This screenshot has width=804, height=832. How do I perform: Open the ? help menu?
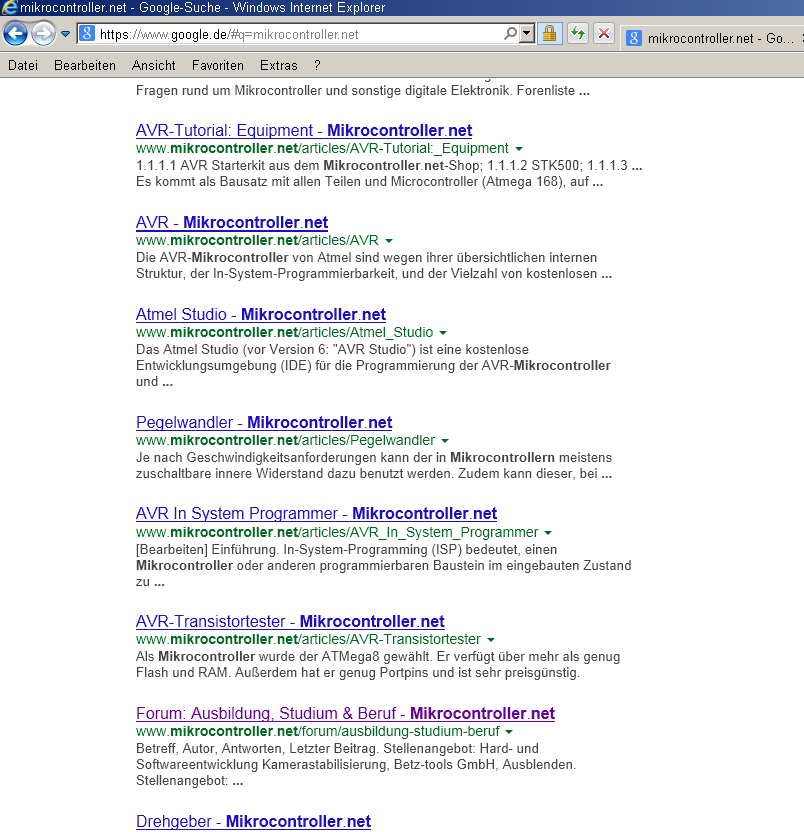coord(317,65)
